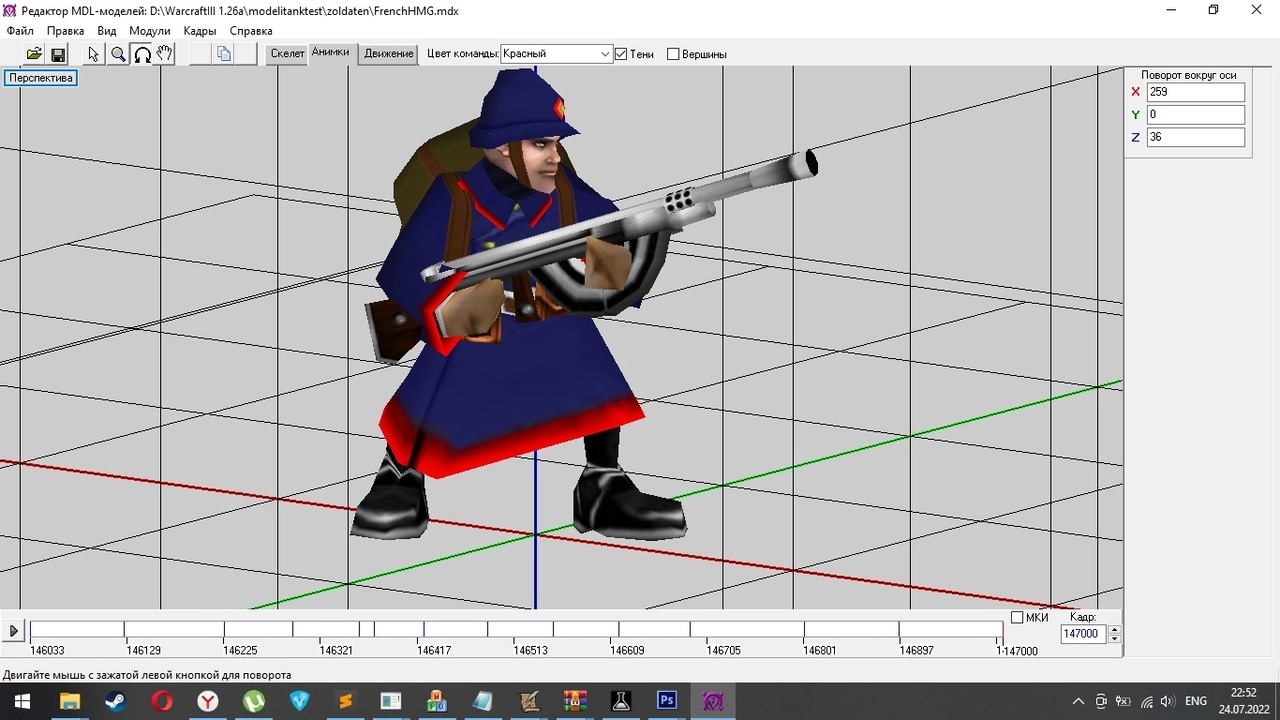Screen dimensions: 1280x720
Task: Increase the frame number with up arrow
Action: click(x=1115, y=629)
